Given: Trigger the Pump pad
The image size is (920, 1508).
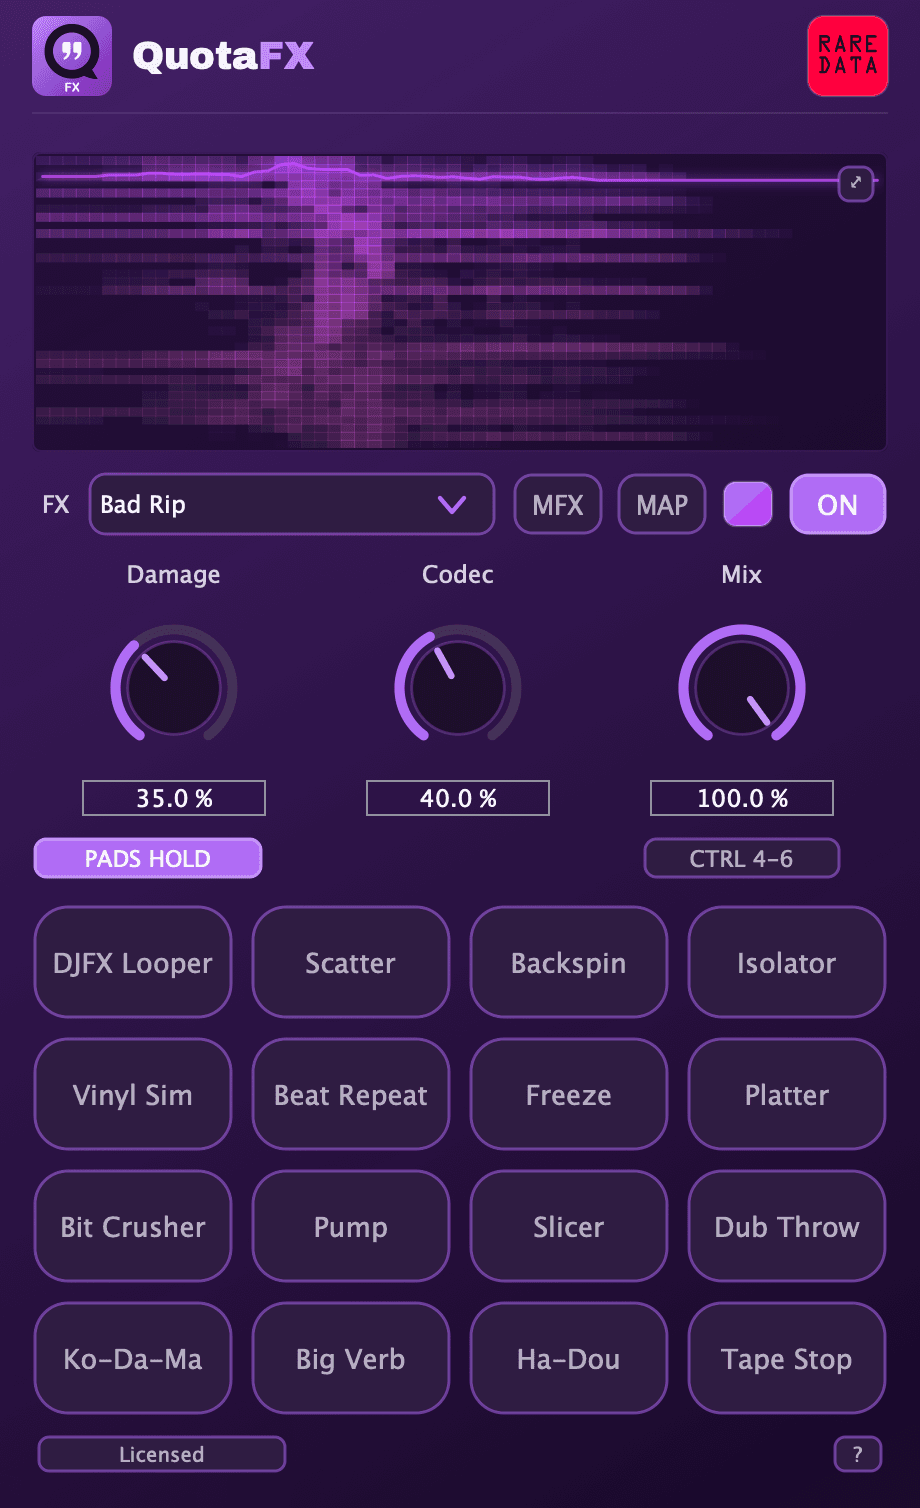Looking at the screenshot, I should (351, 1226).
